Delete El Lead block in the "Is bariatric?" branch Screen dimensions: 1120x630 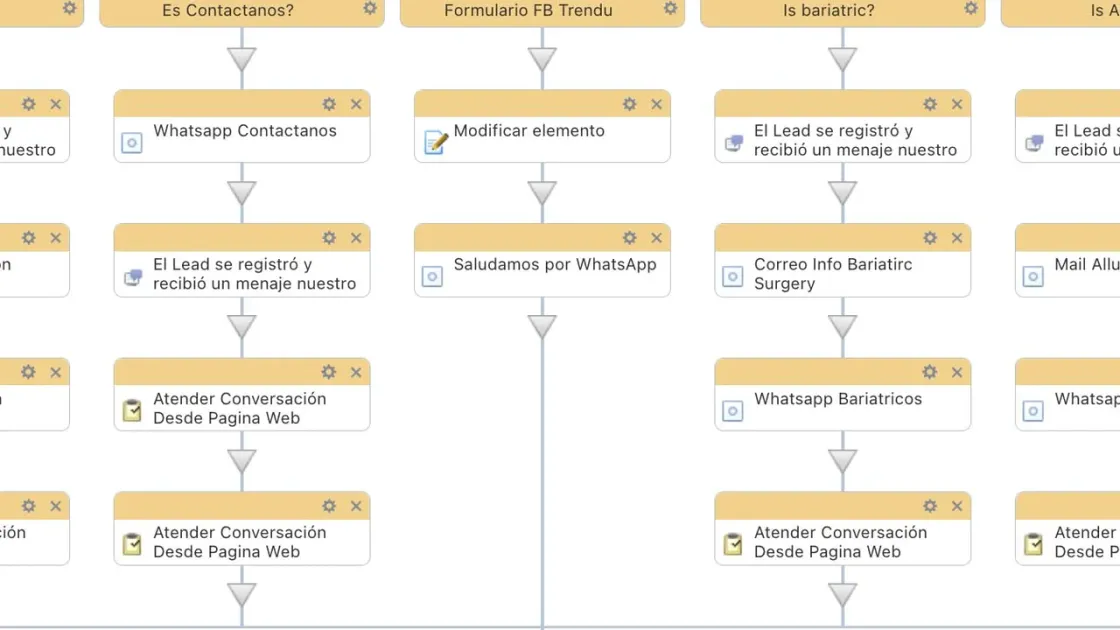click(957, 104)
